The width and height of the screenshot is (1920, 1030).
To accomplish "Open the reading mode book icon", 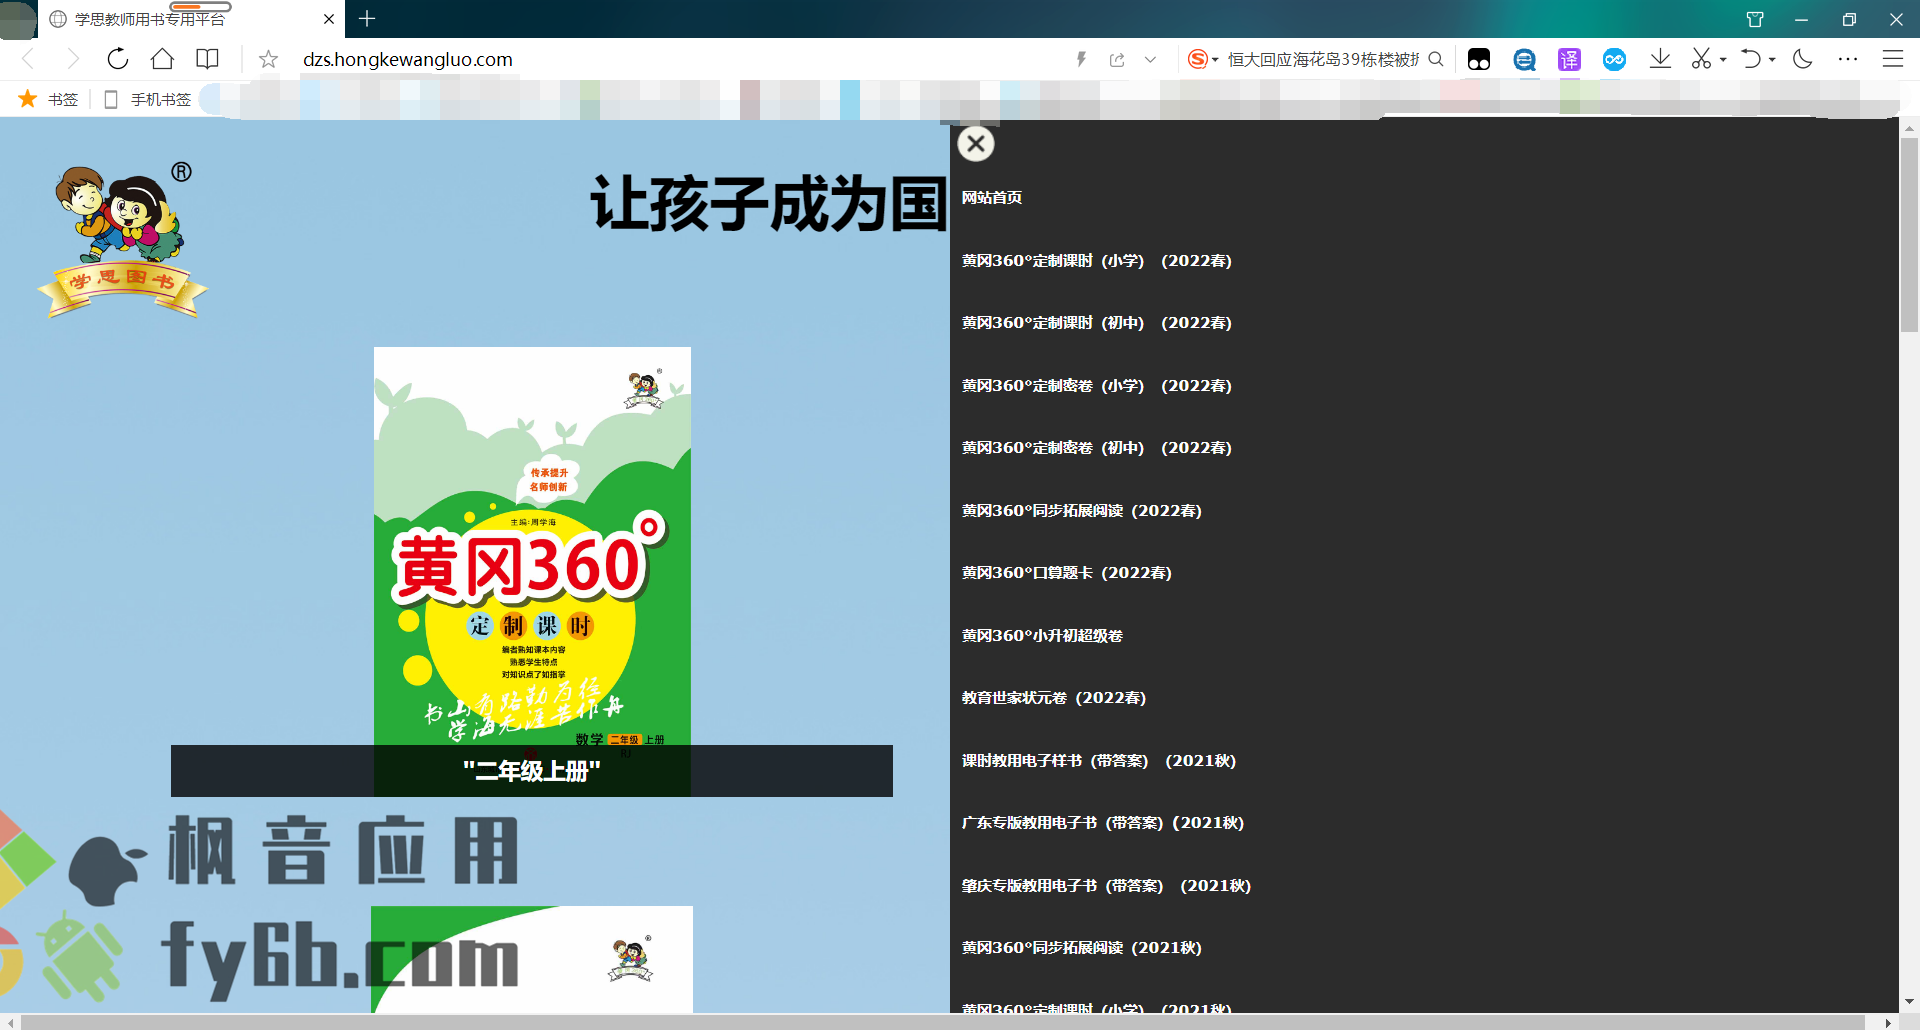I will [x=207, y=59].
